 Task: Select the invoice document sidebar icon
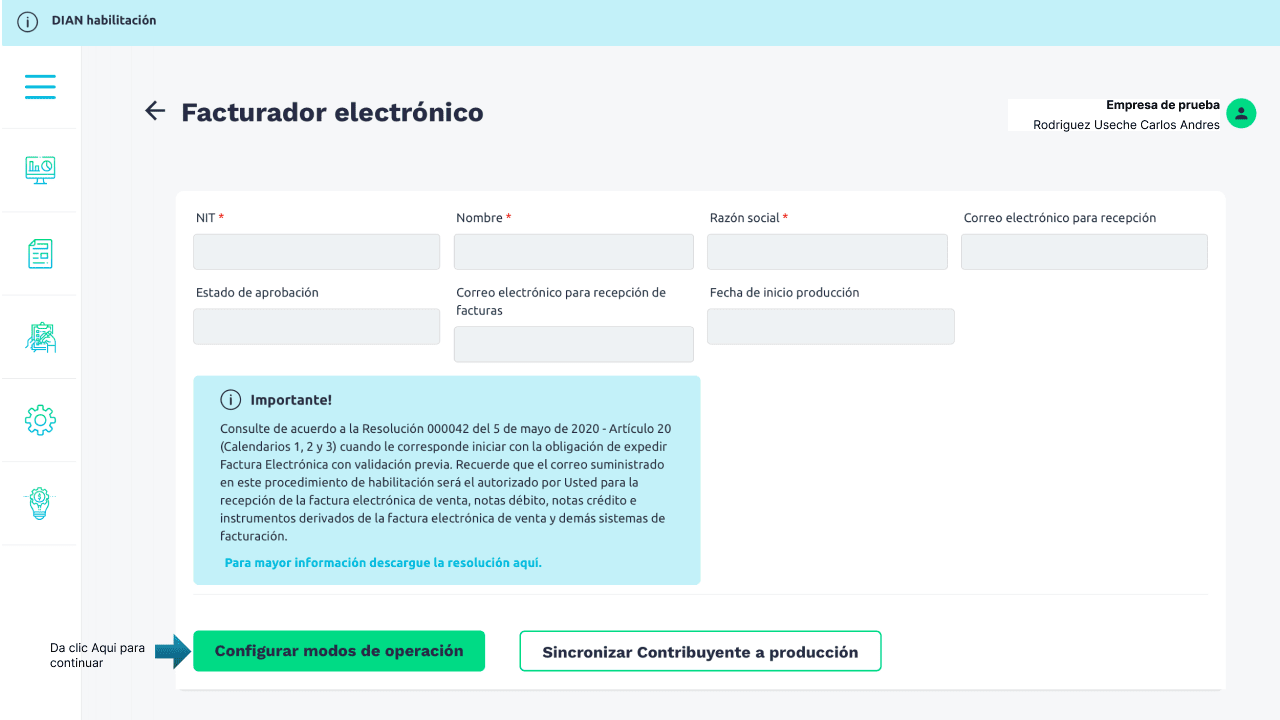pyautogui.click(x=40, y=254)
